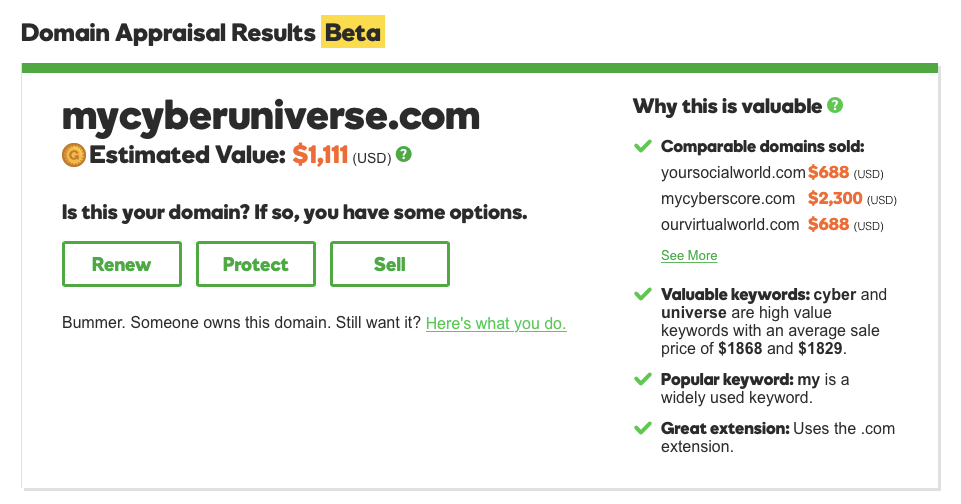
Task: Open the help icon beside Estimated Value
Action: pyautogui.click(x=403, y=155)
